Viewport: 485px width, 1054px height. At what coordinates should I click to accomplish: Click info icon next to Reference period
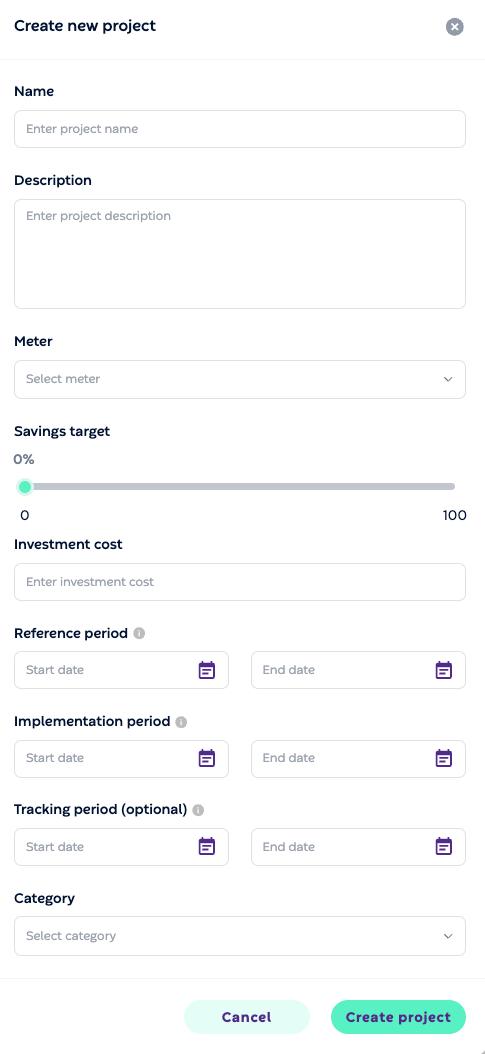click(139, 633)
